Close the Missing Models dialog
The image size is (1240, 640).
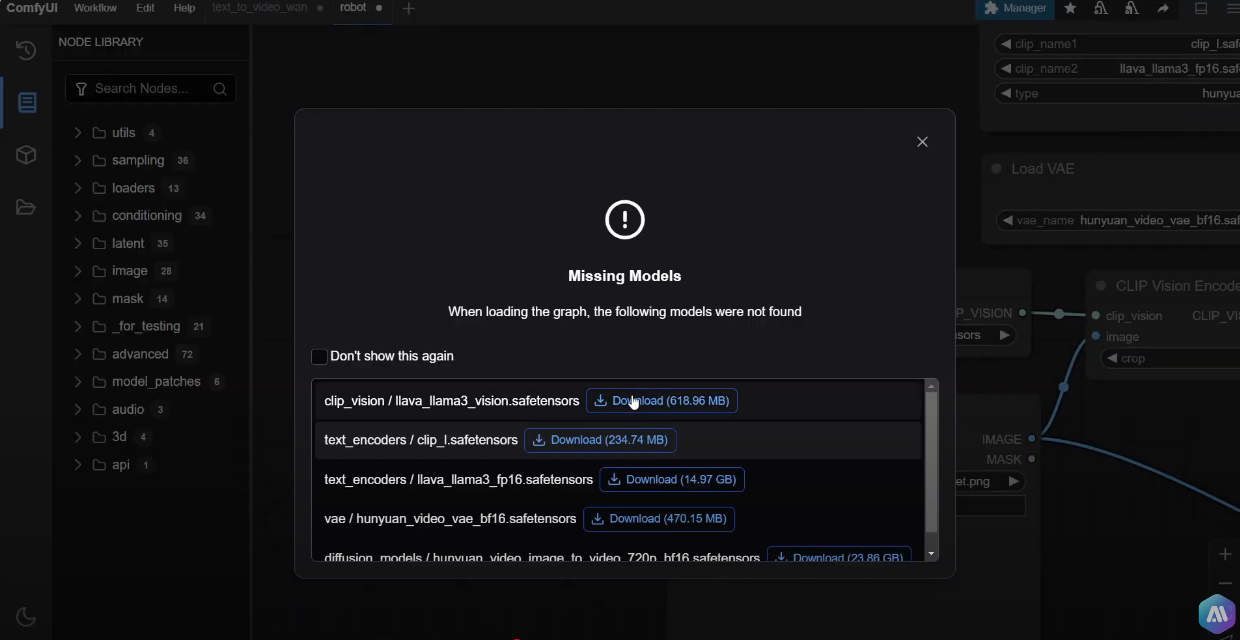tap(922, 142)
